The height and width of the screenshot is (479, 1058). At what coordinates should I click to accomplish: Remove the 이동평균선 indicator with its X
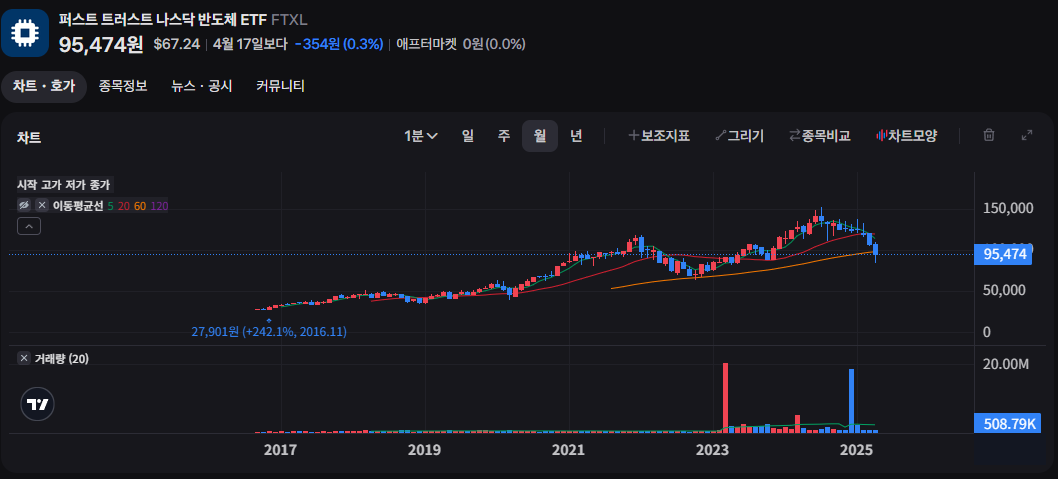point(43,206)
